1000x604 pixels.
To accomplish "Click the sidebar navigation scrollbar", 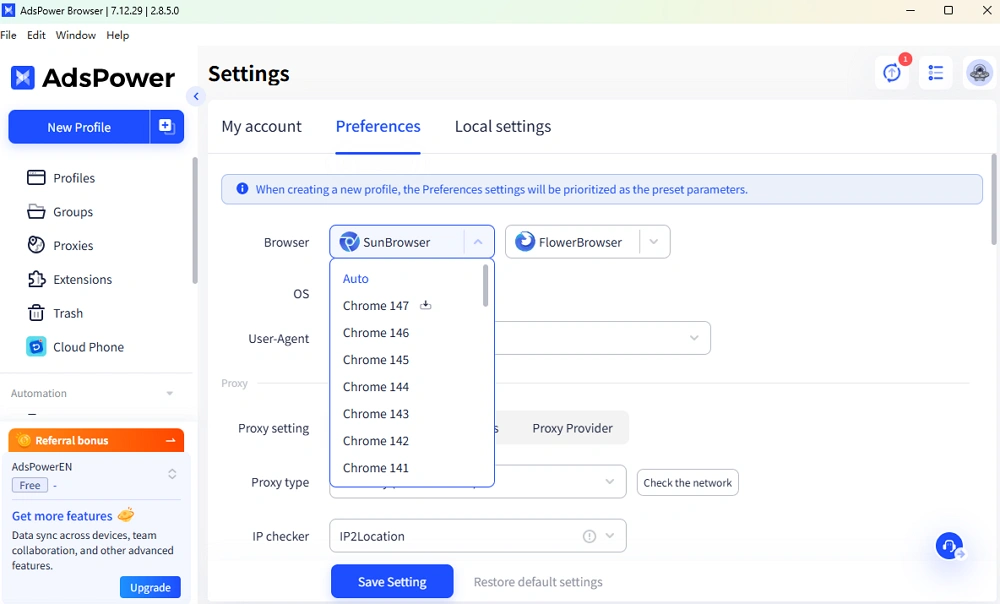I will pos(195,220).
